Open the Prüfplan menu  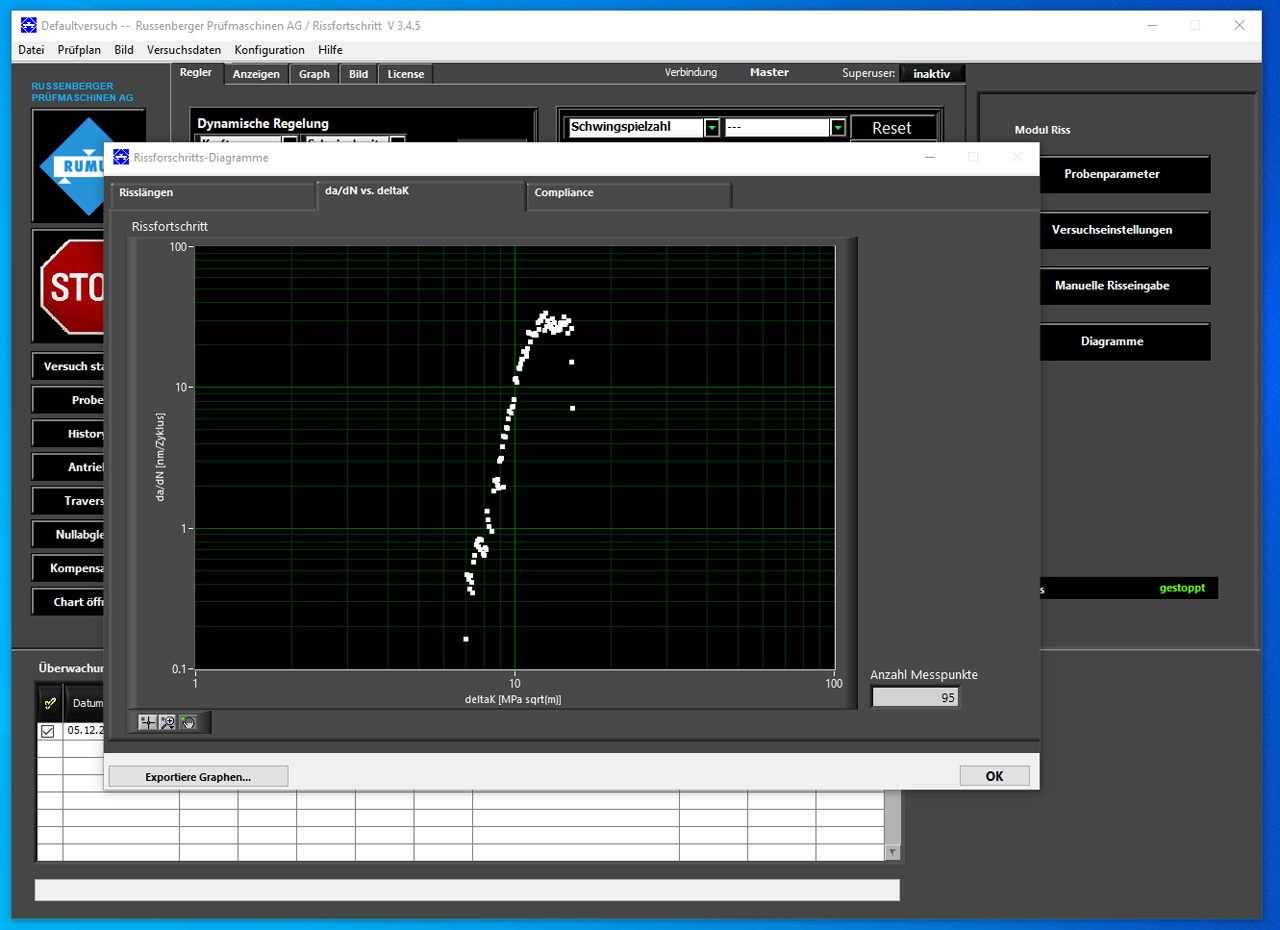pyautogui.click(x=79, y=50)
